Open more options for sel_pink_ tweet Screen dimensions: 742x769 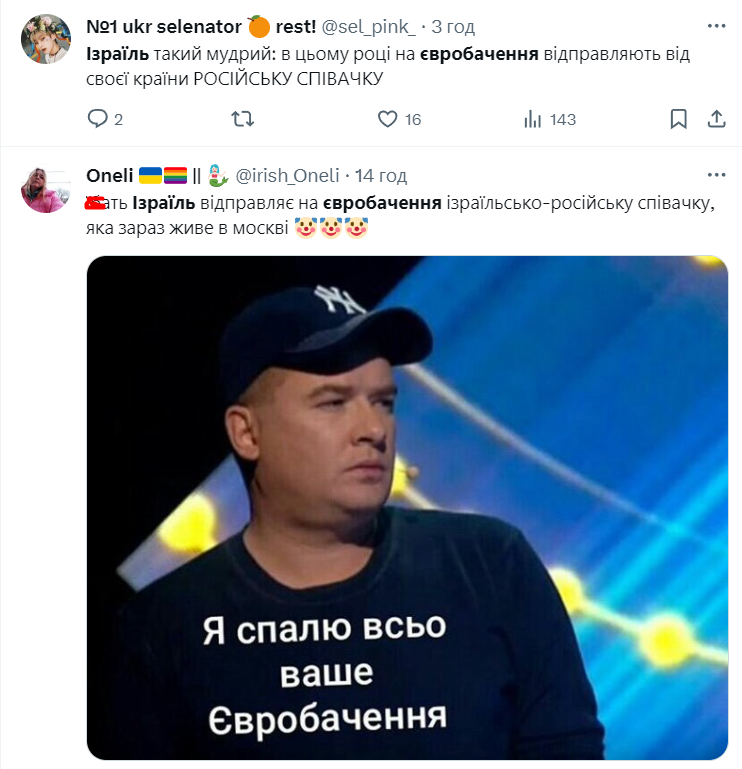tap(716, 26)
